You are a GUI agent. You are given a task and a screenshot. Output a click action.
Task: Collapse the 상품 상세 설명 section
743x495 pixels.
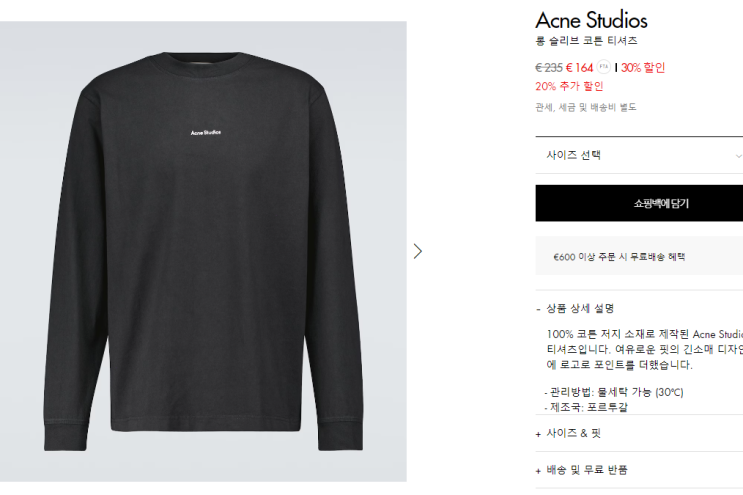pos(575,308)
